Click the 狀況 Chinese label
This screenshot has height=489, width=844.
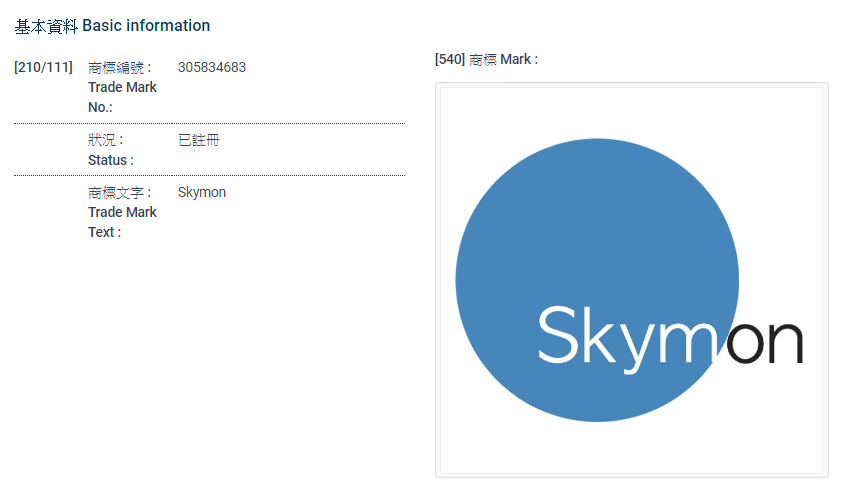[x=105, y=140]
